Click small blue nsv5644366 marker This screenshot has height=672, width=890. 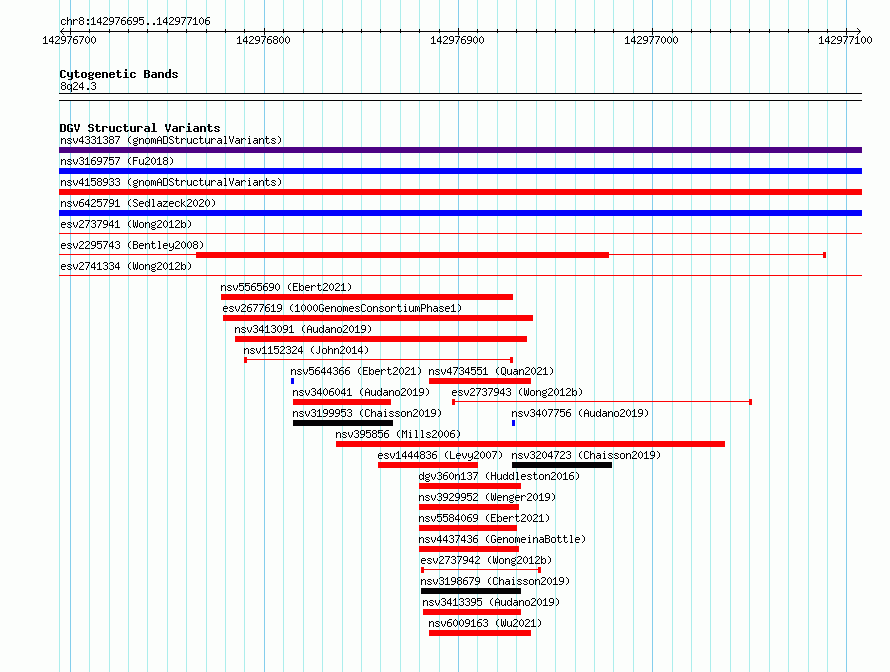point(292,381)
